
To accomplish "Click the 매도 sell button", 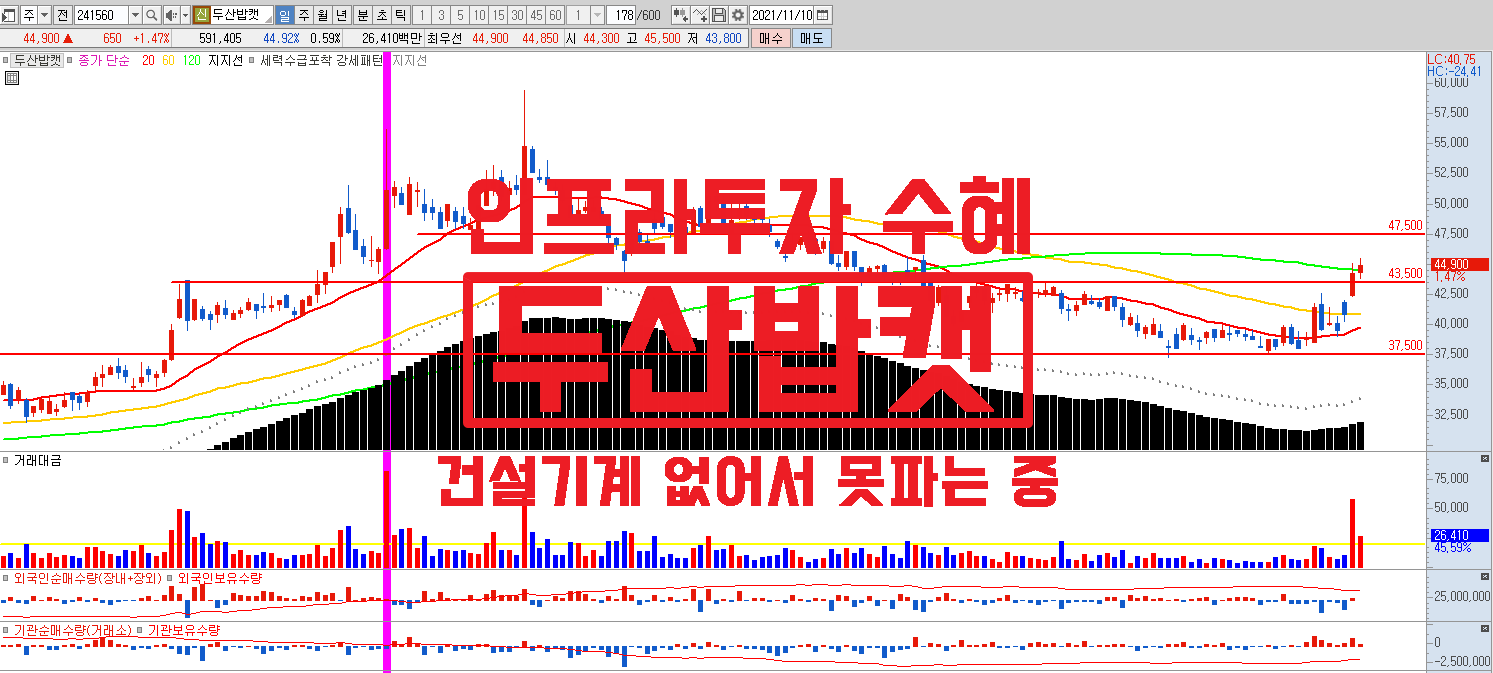I will pyautogui.click(x=811, y=38).
